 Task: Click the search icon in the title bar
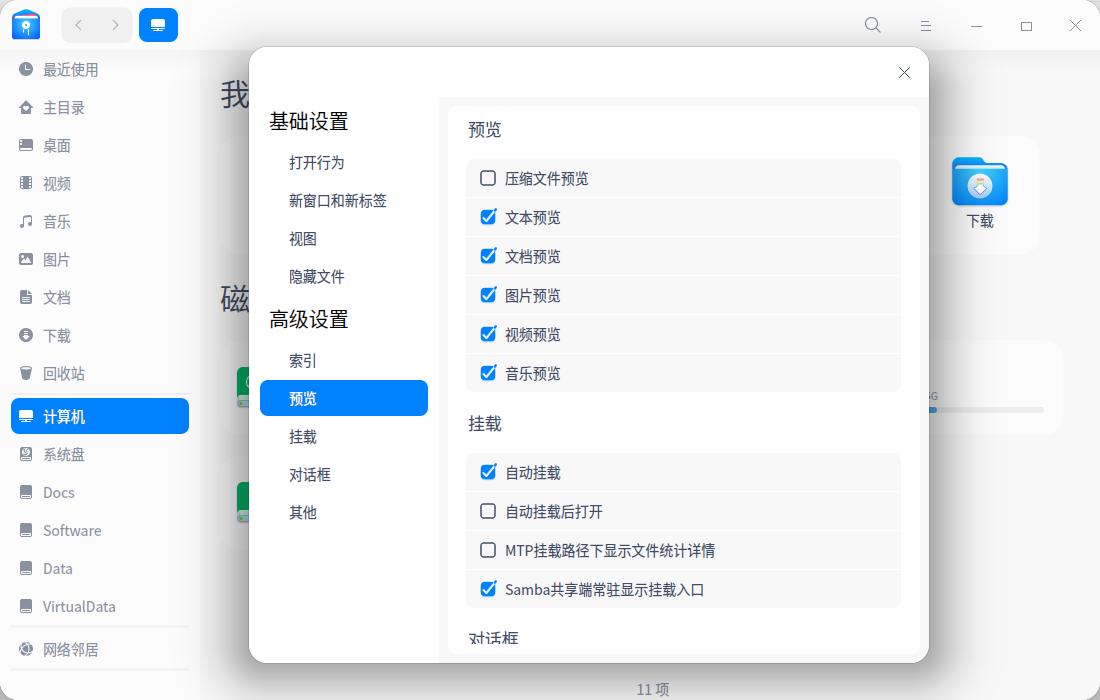click(872, 25)
